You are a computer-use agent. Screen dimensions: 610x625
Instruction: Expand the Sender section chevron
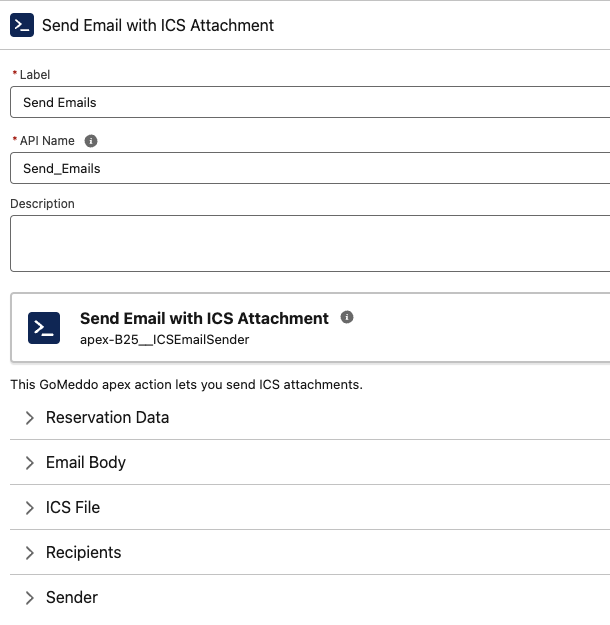point(29,598)
